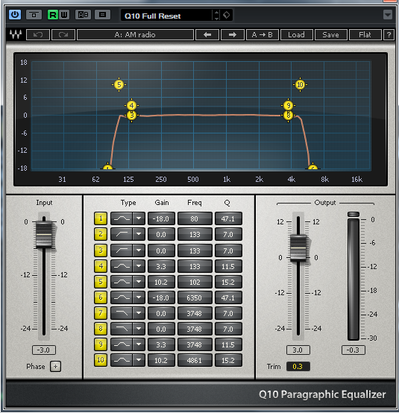Image resolution: width=399 pixels, height=413 pixels.
Task: Toggle band 10 on/off button
Action: coord(100,360)
